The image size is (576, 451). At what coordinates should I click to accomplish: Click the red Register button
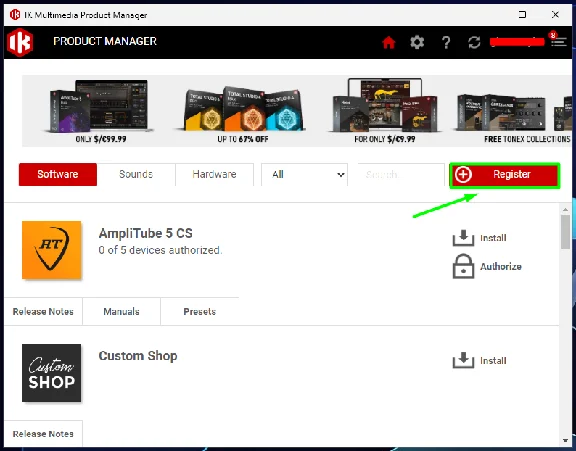[505, 175]
